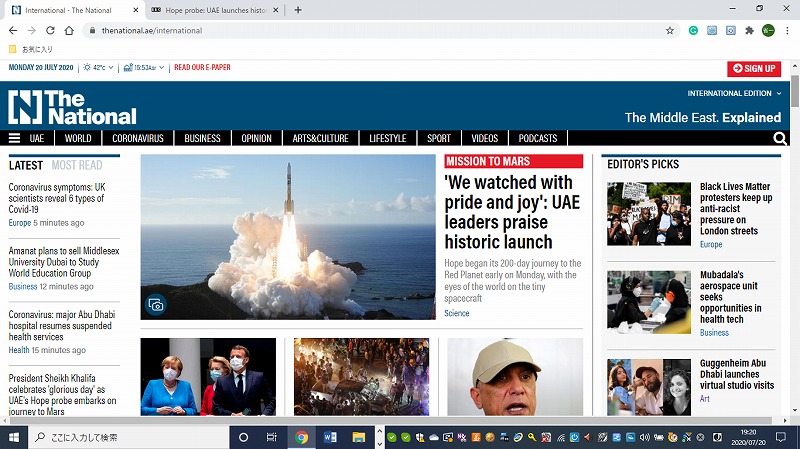Open File Explorer from the taskbar

359,437
